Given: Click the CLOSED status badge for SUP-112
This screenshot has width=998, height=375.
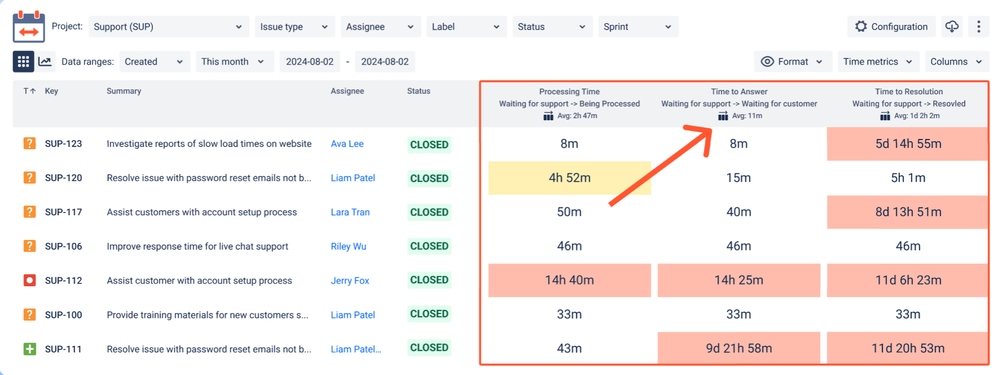Looking at the screenshot, I should (x=430, y=280).
